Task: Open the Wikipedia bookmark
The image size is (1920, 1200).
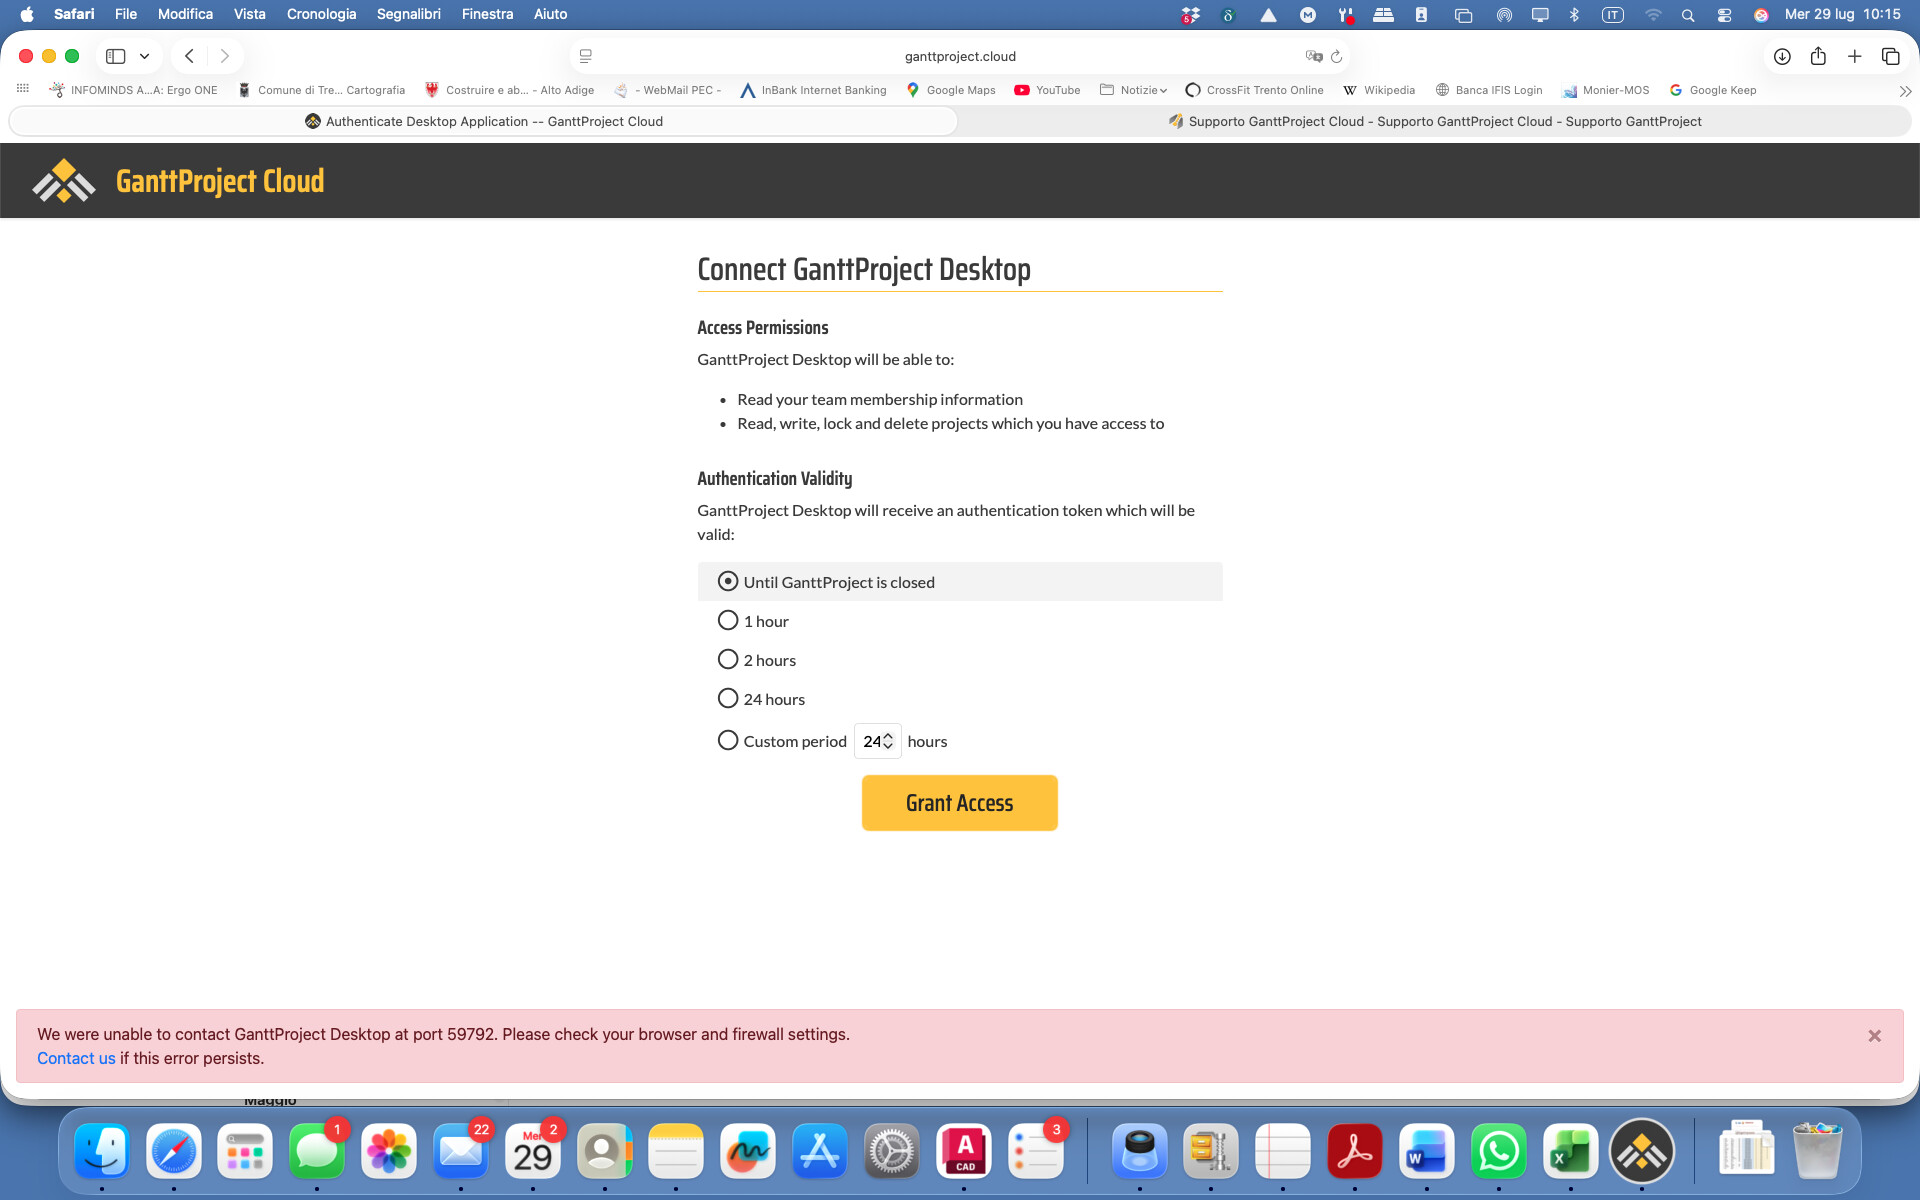Action: (x=1379, y=90)
